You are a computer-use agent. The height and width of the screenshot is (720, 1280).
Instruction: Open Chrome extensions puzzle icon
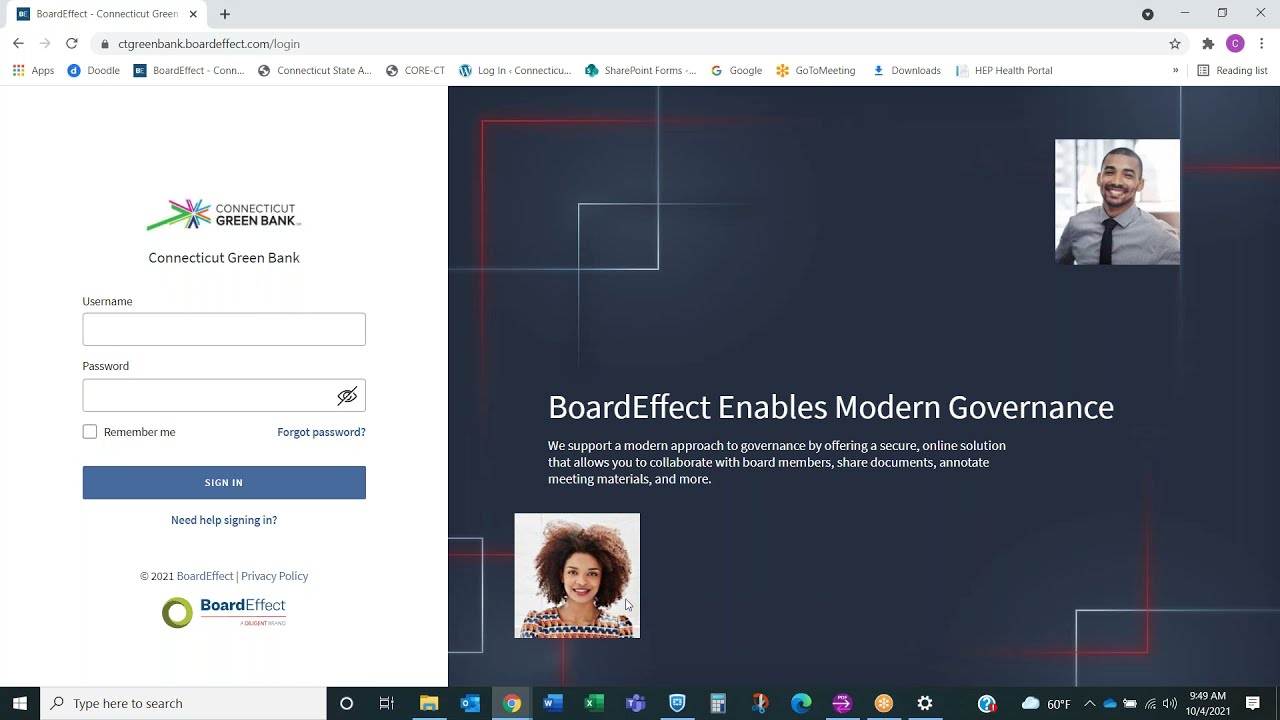[x=1208, y=44]
